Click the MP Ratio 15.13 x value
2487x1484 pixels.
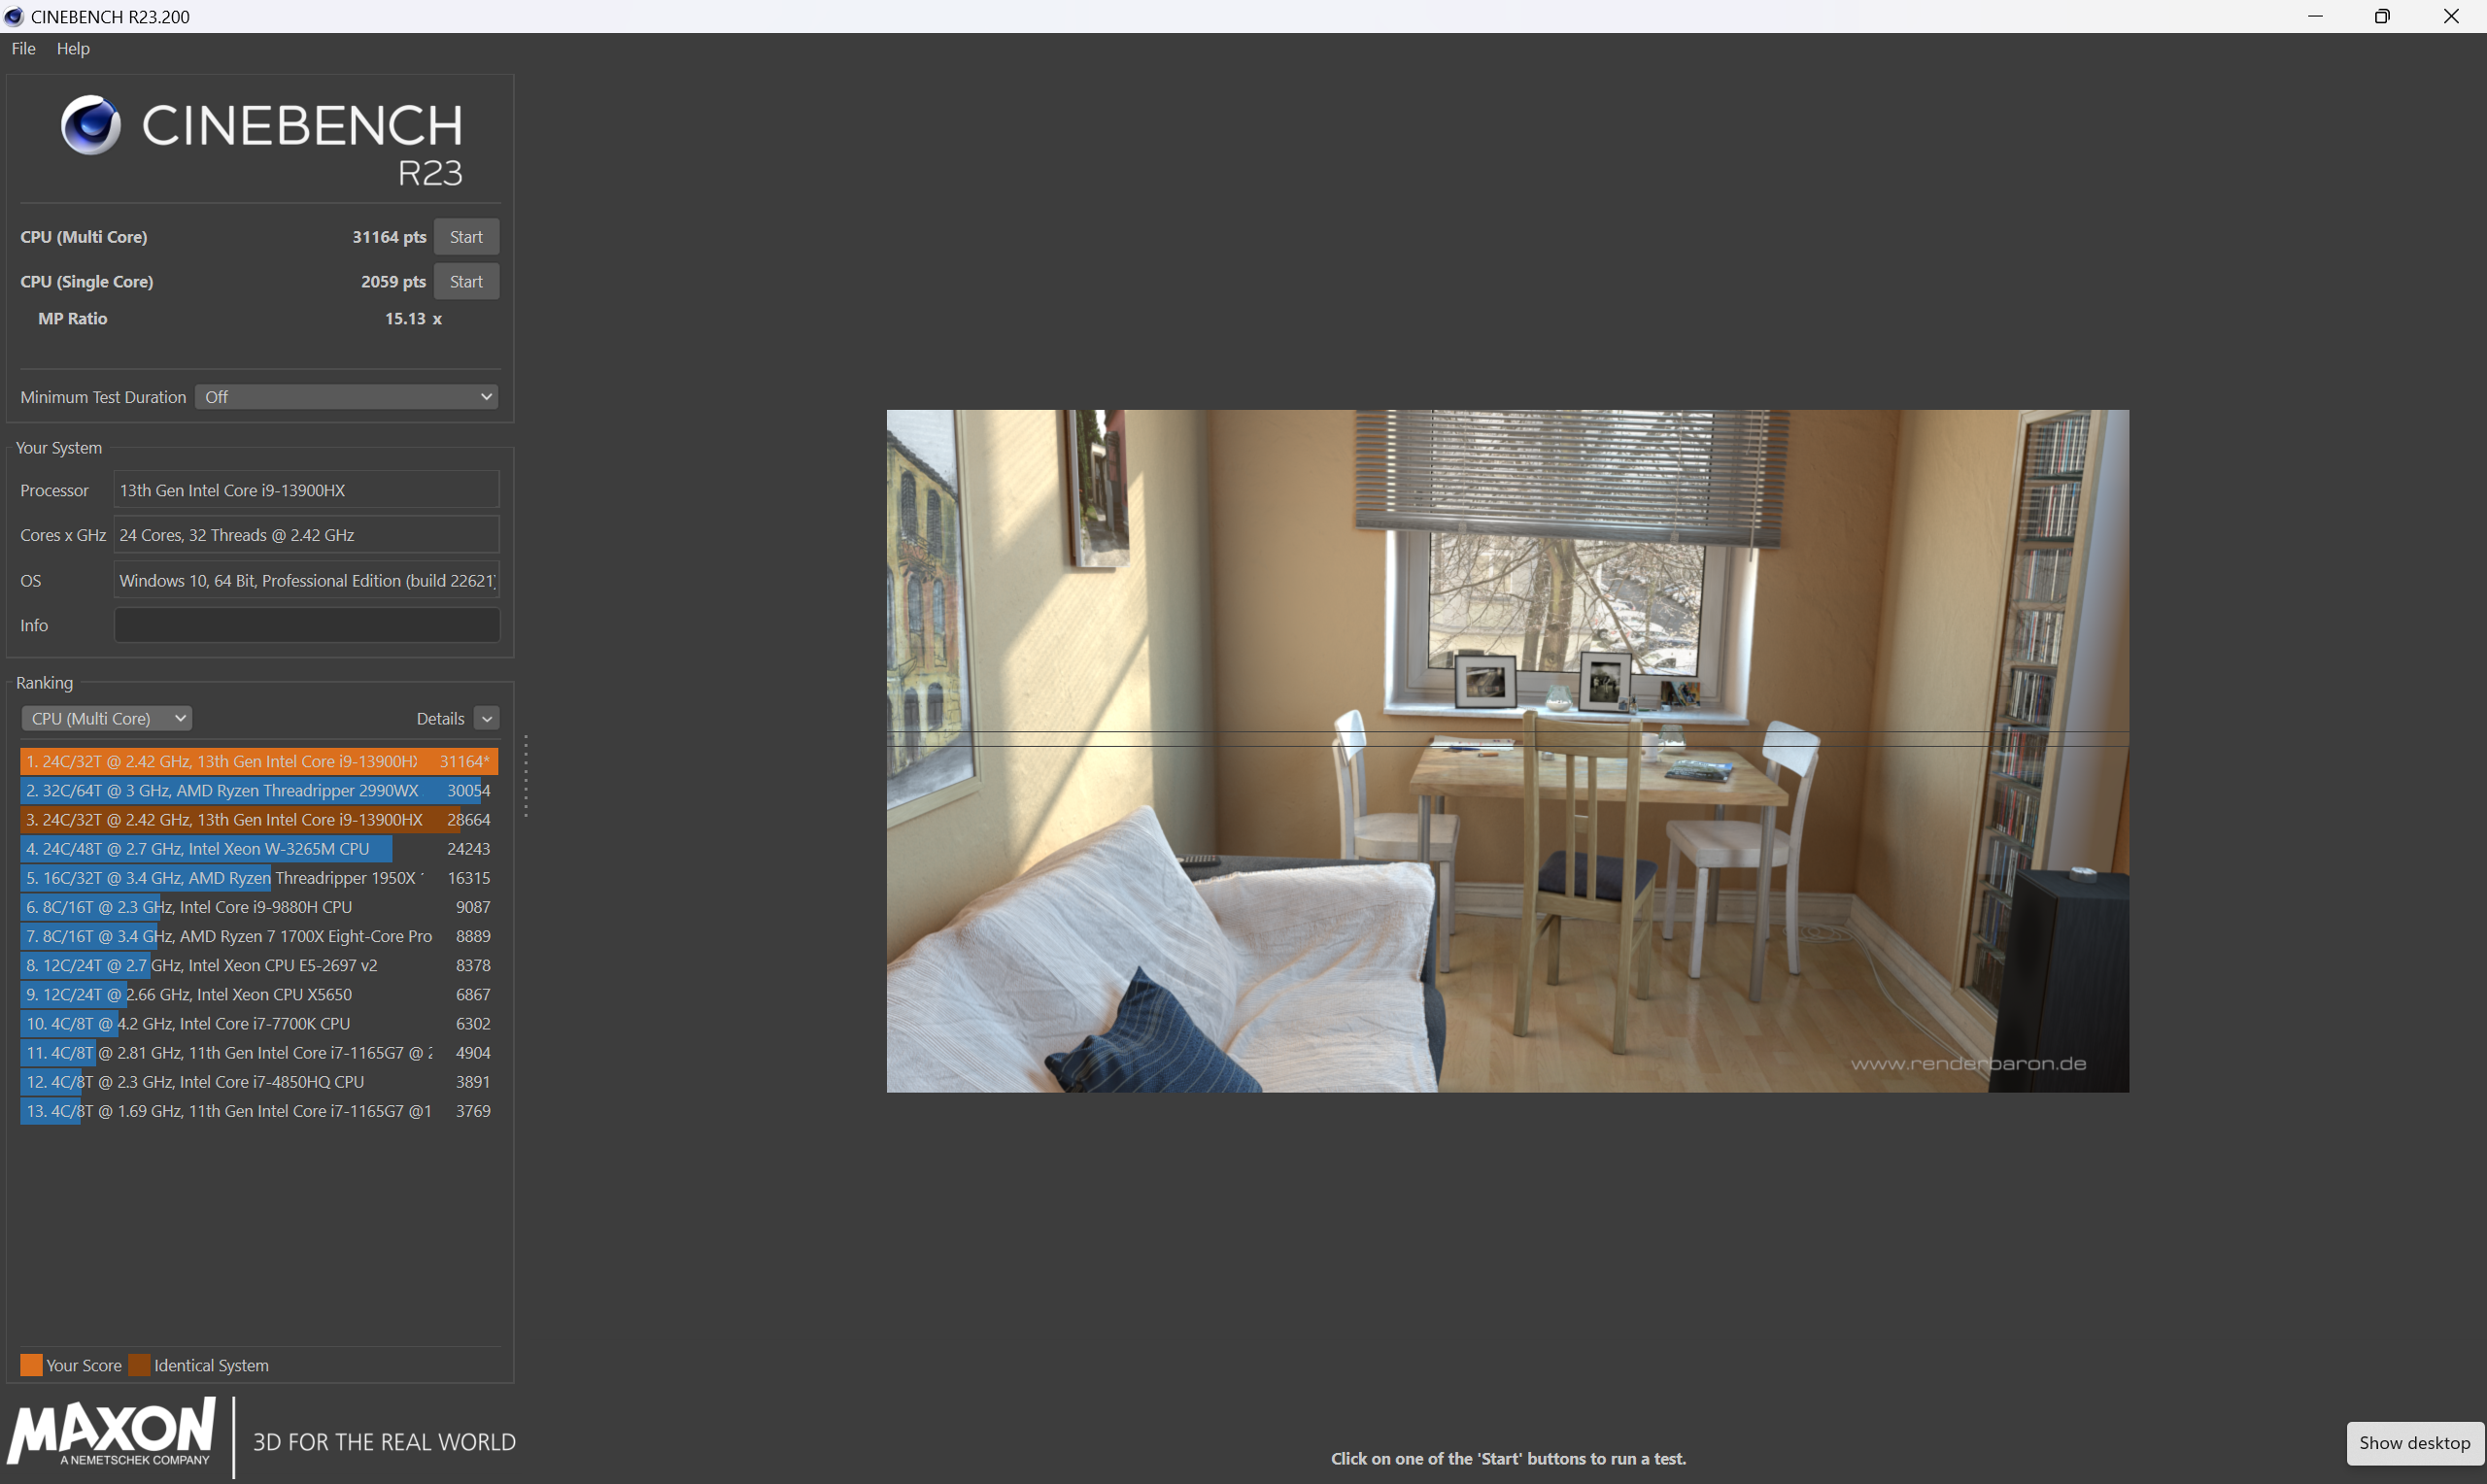[x=413, y=318]
